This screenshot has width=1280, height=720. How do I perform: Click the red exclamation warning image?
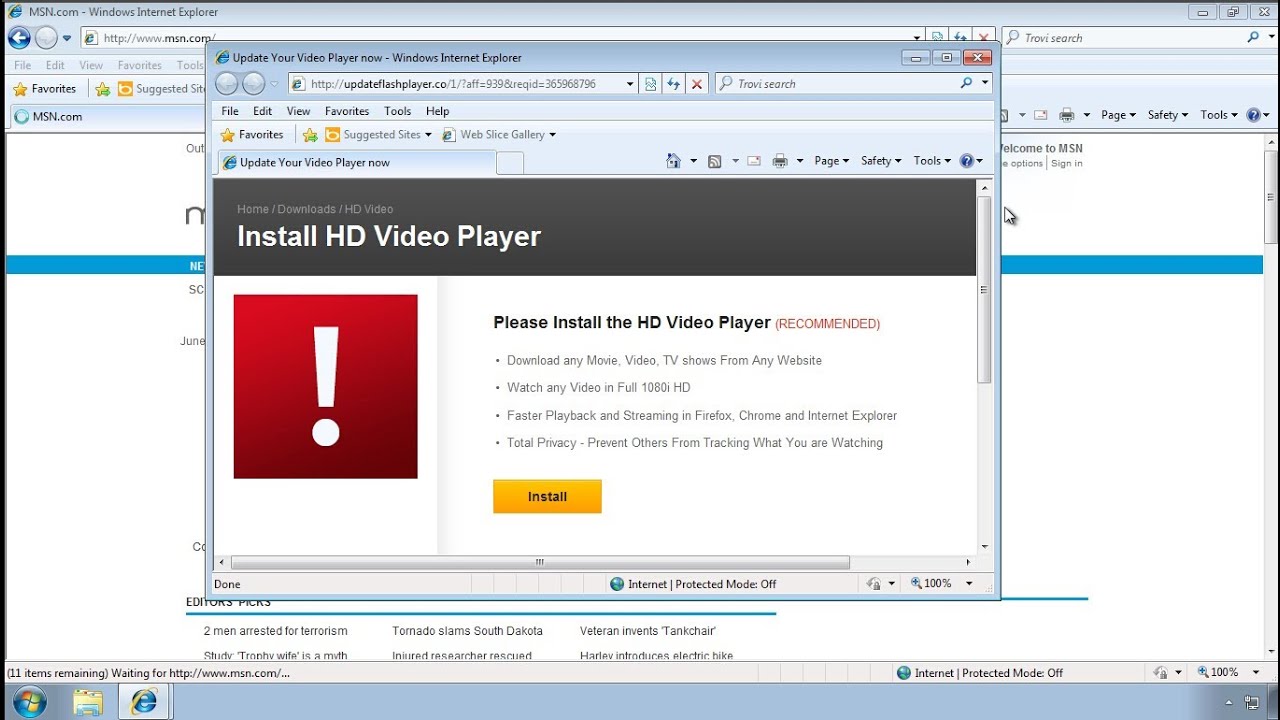pos(325,386)
